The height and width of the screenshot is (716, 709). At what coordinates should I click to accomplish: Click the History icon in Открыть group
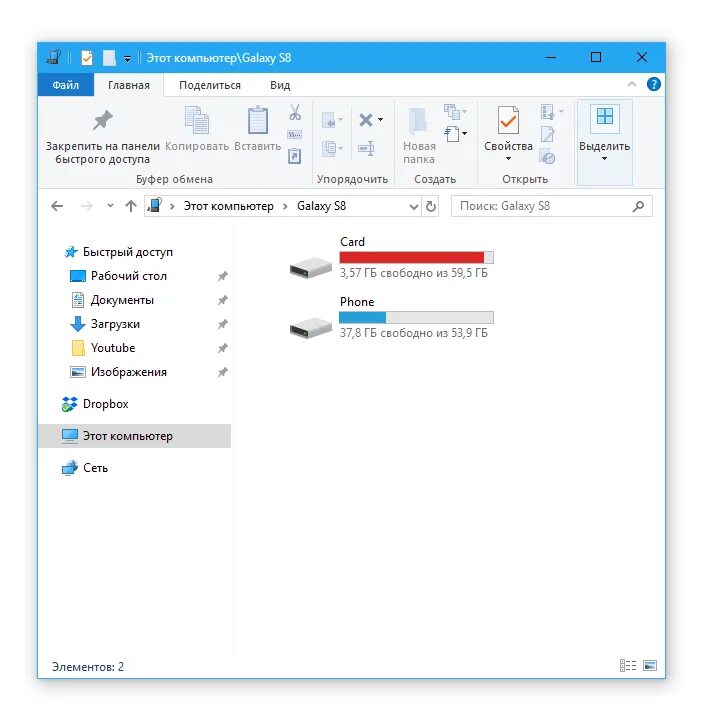click(x=547, y=156)
